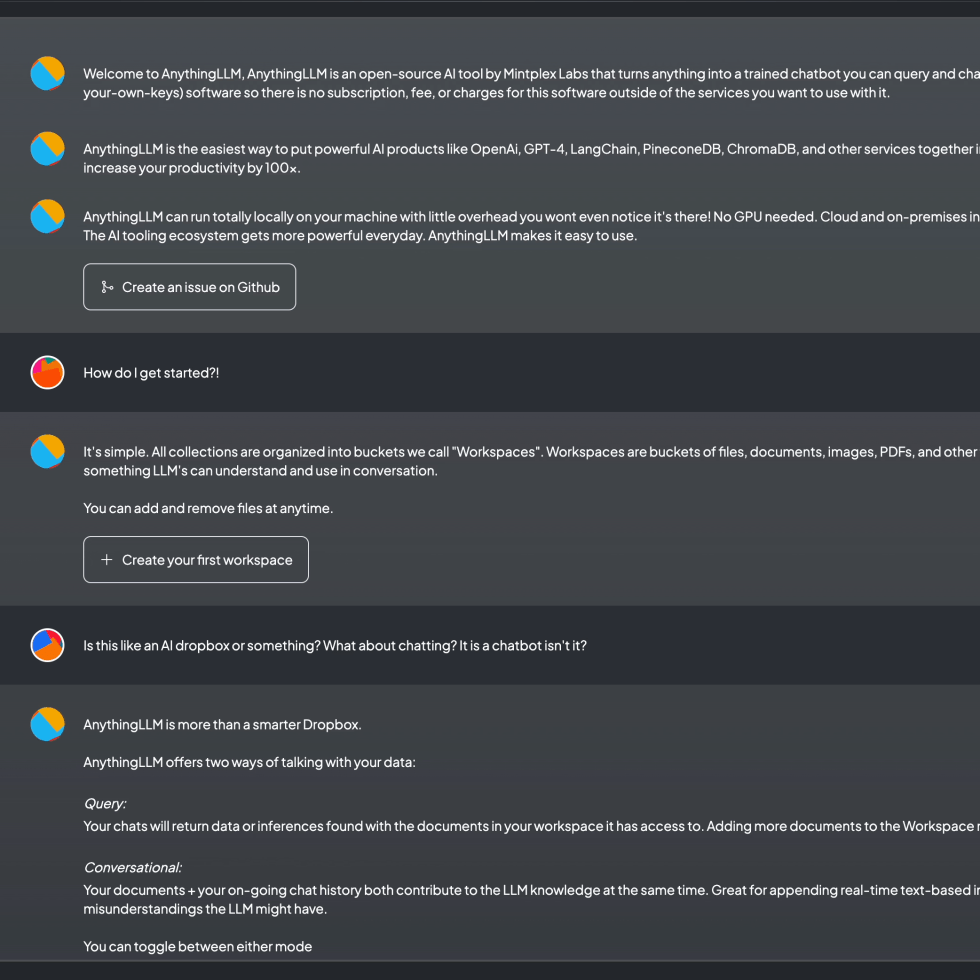Click the avatar beside the 'It's simple' message
This screenshot has width=980, height=980.
[47, 451]
